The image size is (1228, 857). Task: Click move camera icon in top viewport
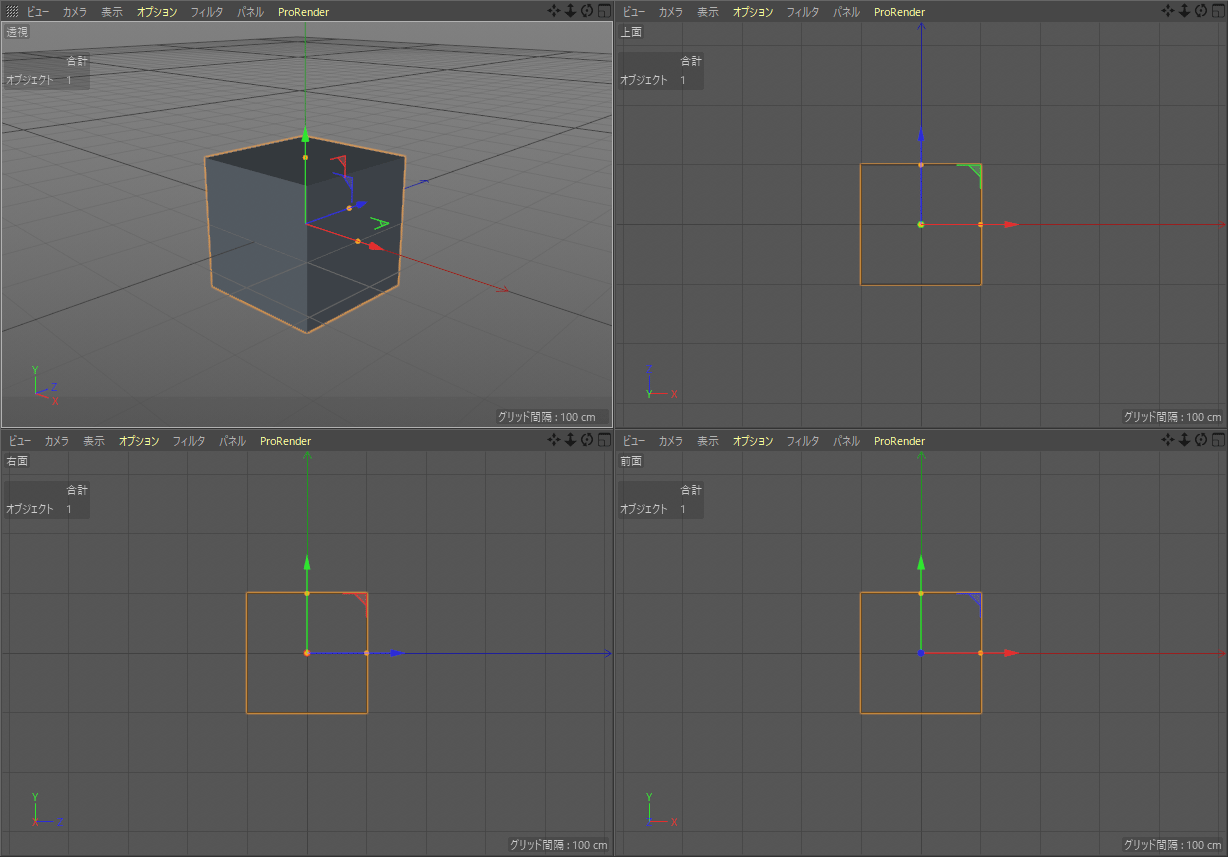[x=1168, y=11]
